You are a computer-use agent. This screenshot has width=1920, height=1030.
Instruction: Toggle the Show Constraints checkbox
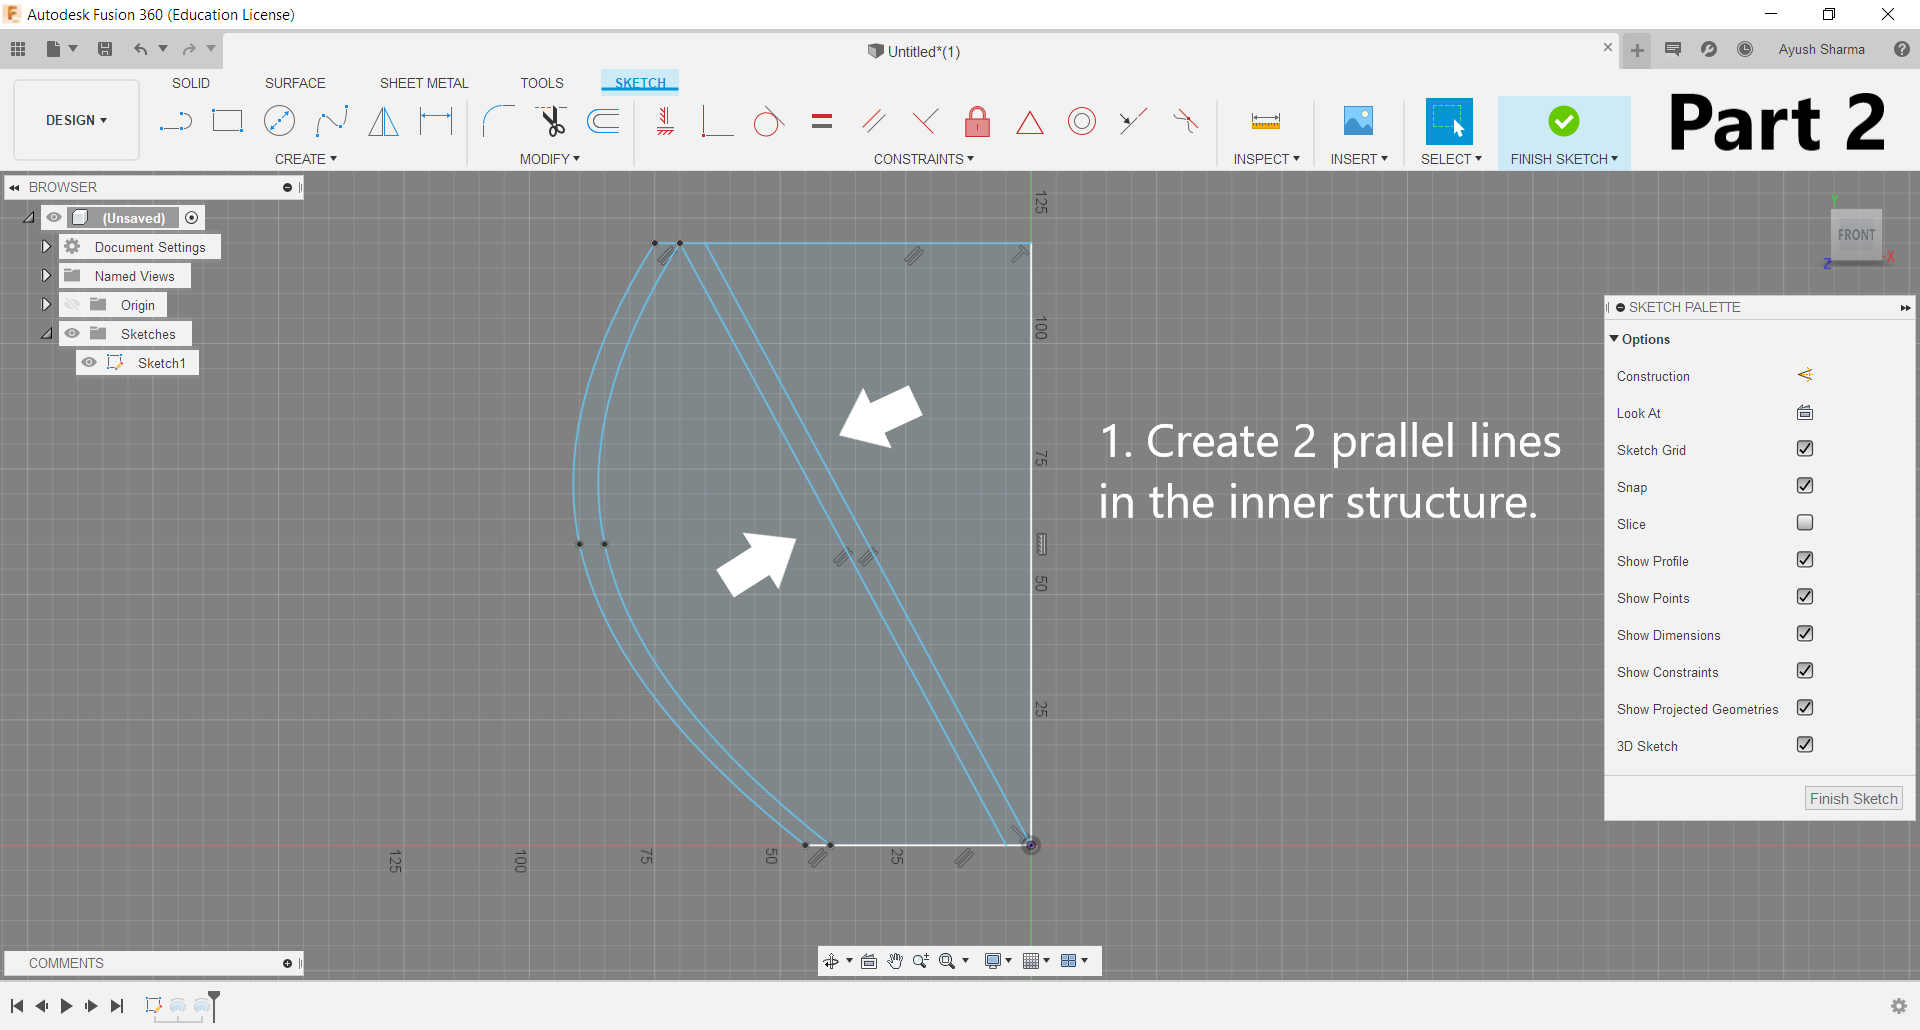coord(1805,671)
